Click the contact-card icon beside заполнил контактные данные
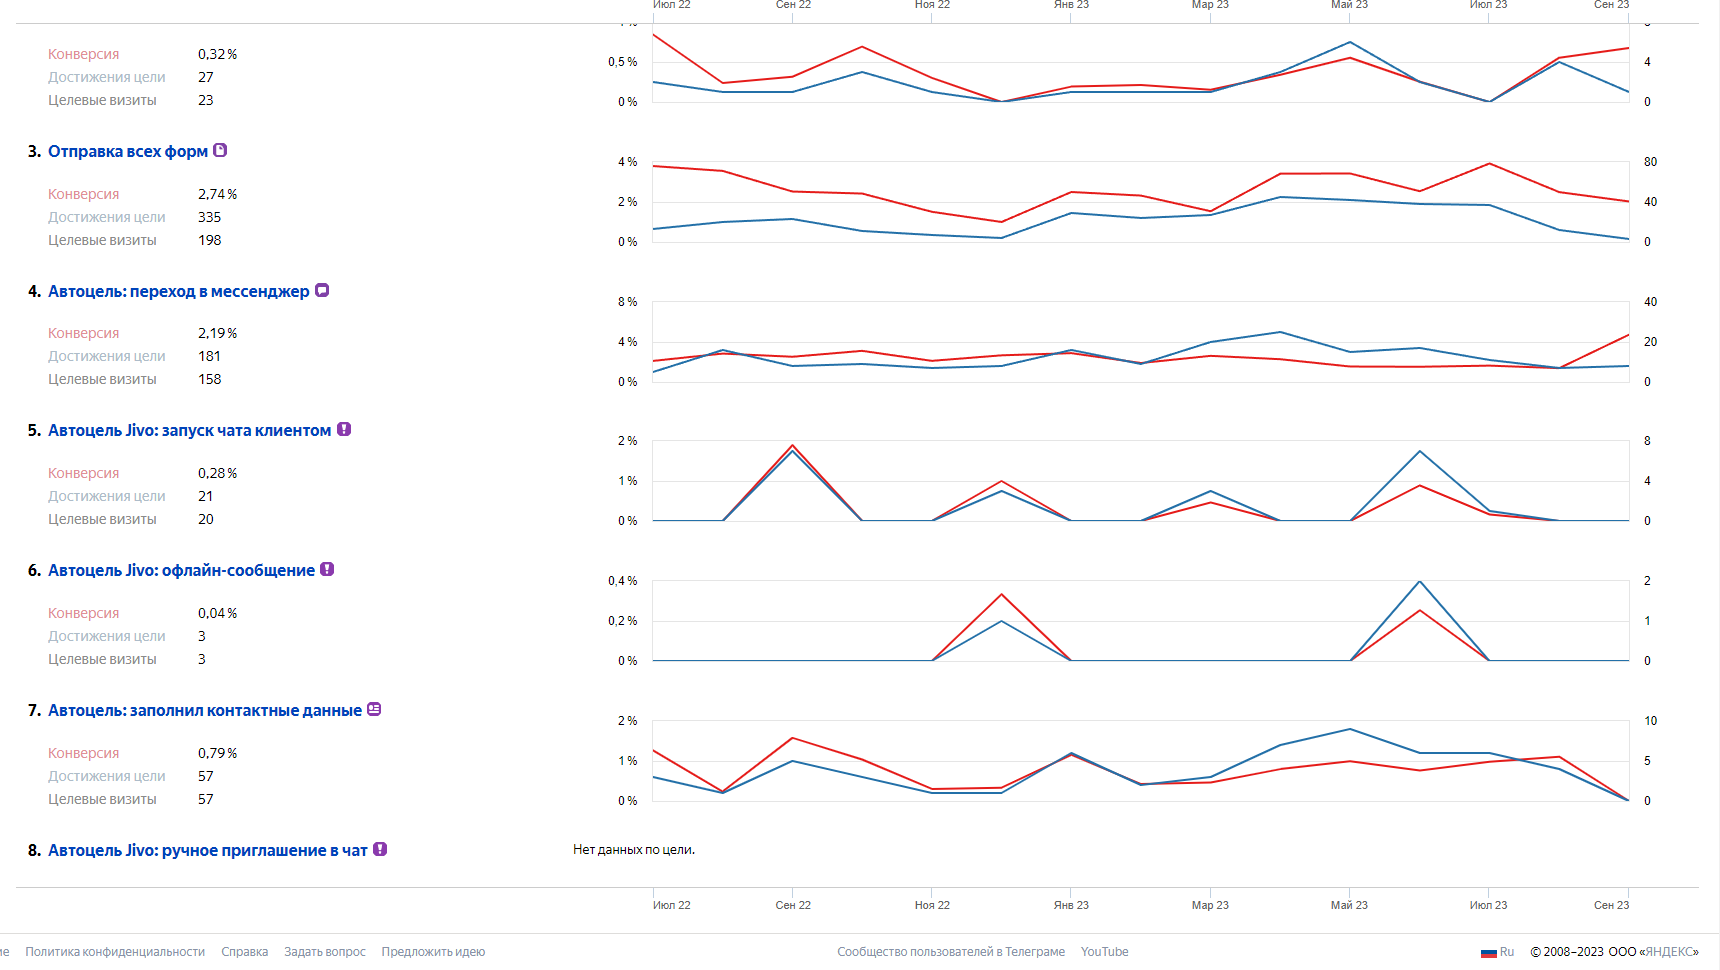The image size is (1720, 970). point(374,710)
